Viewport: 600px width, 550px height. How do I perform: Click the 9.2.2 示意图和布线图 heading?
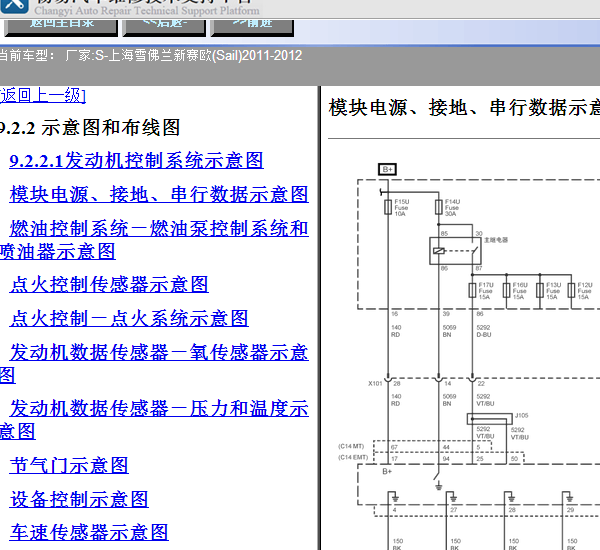coord(90,127)
